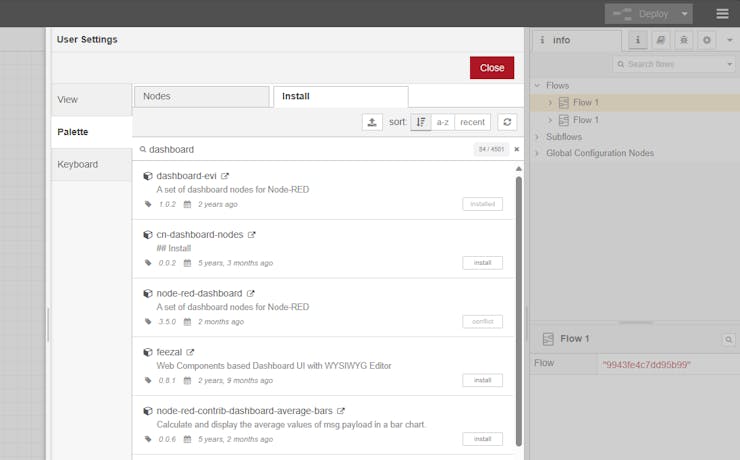The width and height of the screenshot is (740, 460).
Task: Select the highlighted Flow 1 row
Action: pos(635,102)
